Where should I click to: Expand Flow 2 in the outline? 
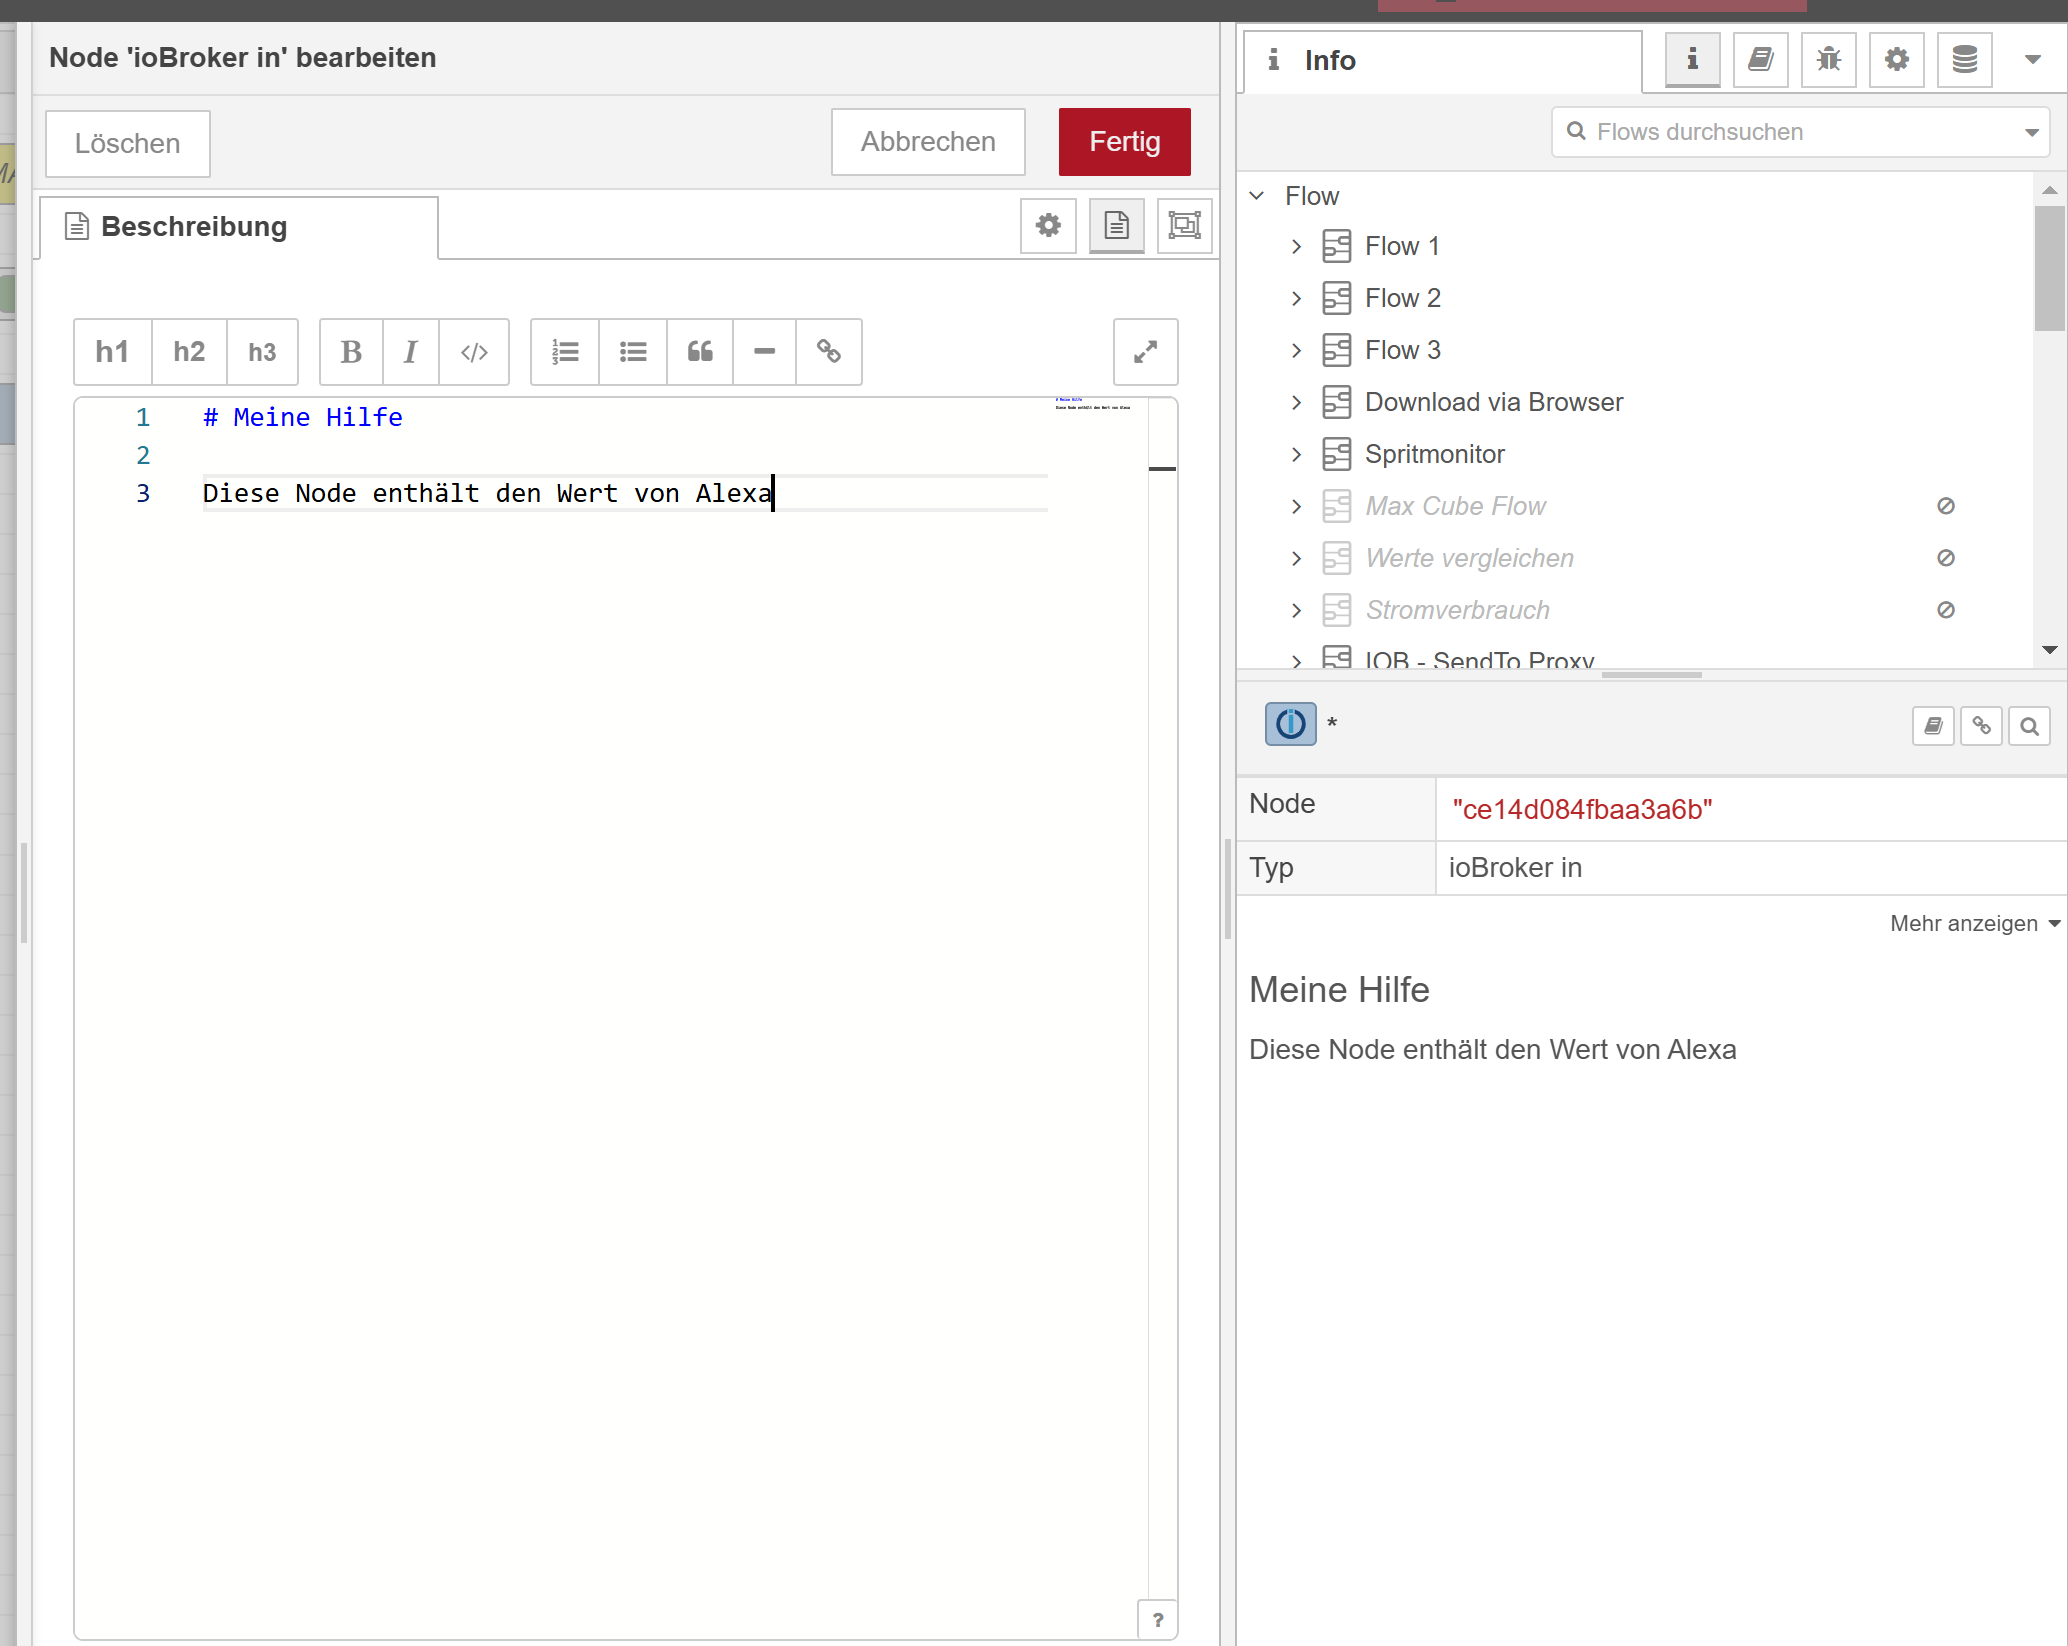[1297, 298]
